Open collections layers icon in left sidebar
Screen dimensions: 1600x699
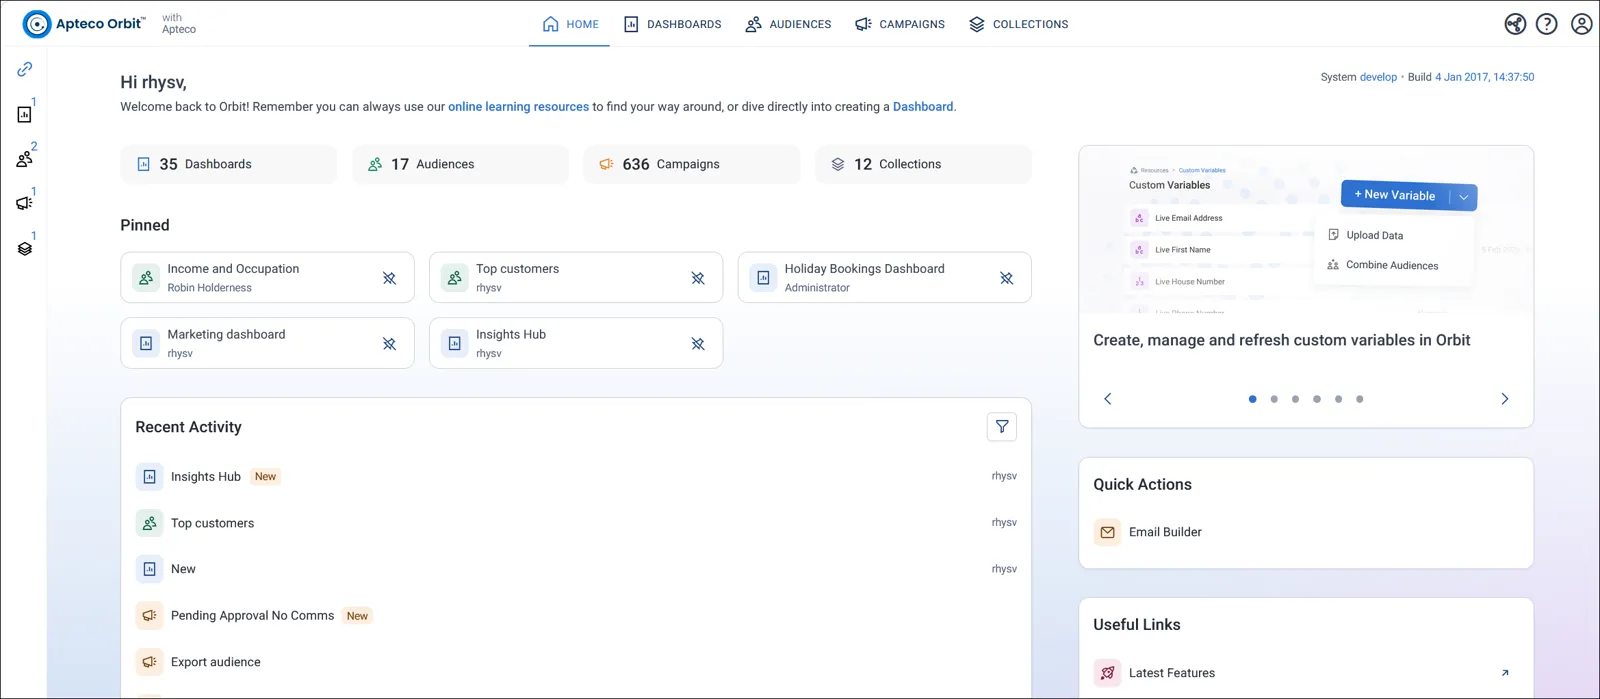pyautogui.click(x=25, y=248)
